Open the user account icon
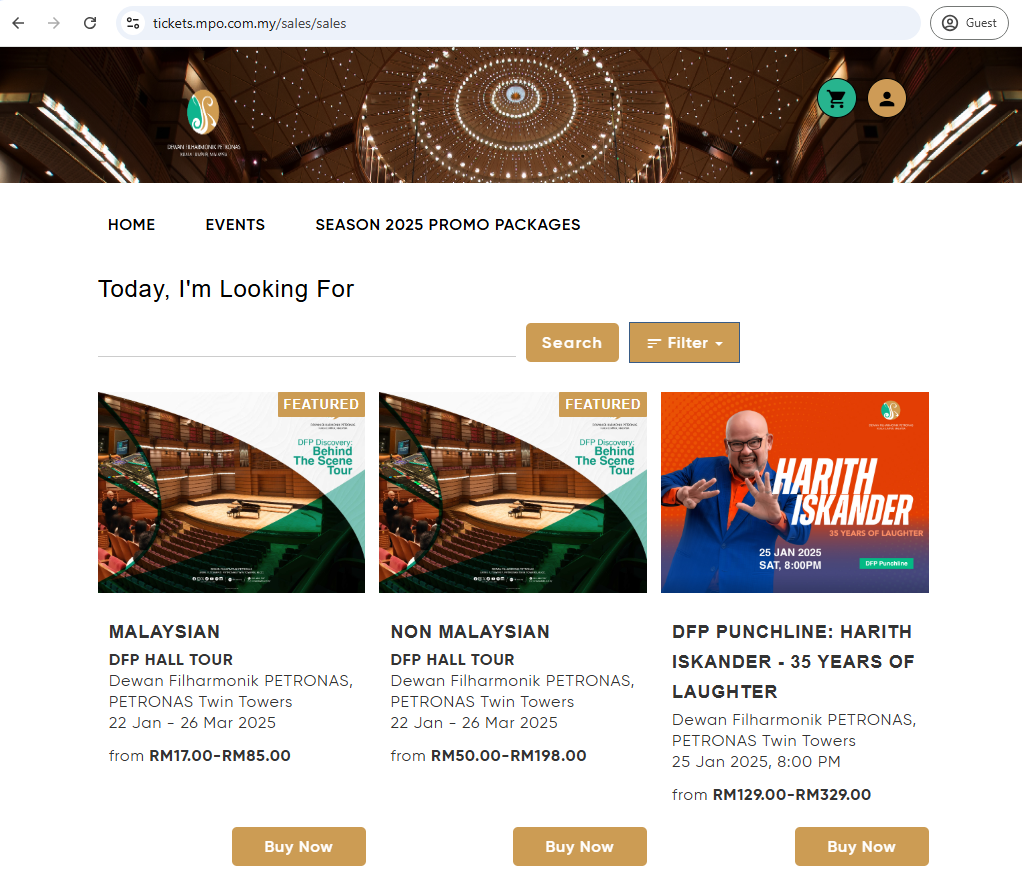The image size is (1022, 872). coord(886,98)
